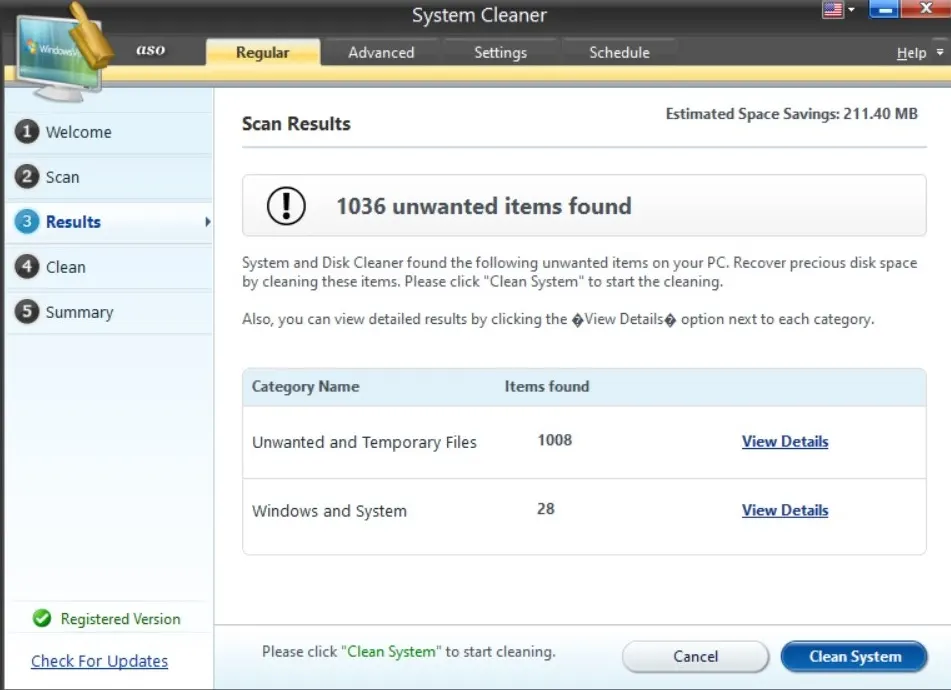Image resolution: width=951 pixels, height=690 pixels.
Task: Click the number 2 Scan step icon
Action: click(27, 177)
